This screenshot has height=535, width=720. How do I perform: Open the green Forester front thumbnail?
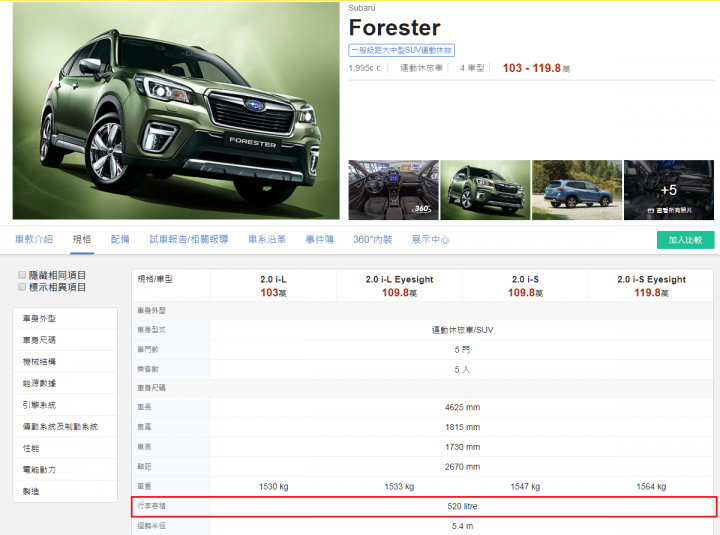point(485,190)
